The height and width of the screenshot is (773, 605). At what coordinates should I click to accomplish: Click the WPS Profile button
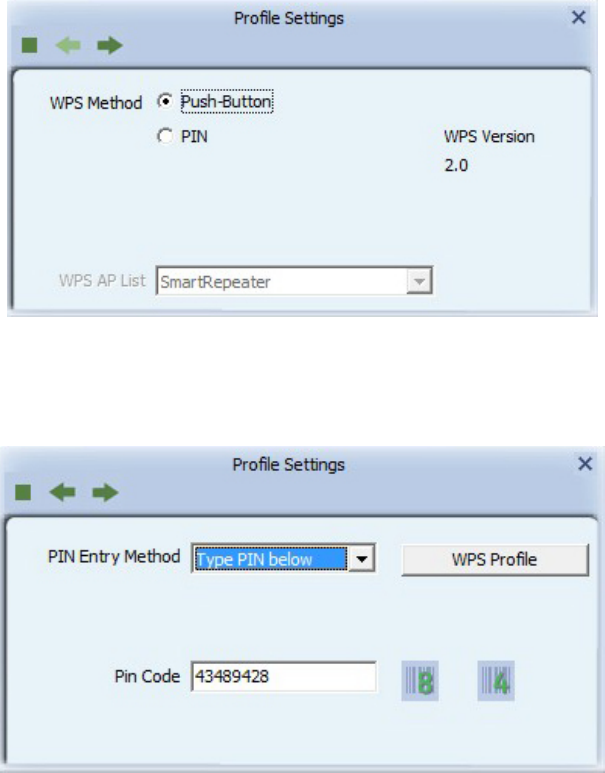click(495, 560)
